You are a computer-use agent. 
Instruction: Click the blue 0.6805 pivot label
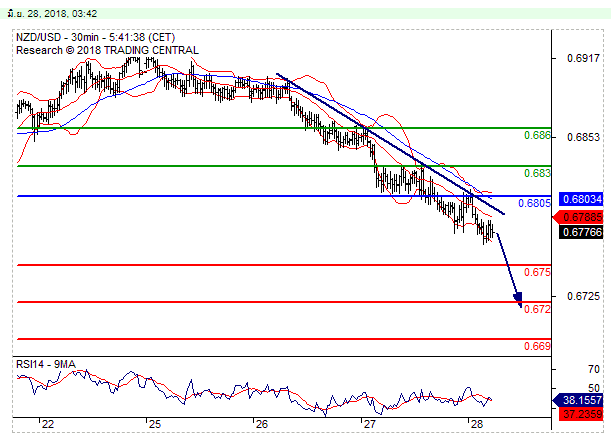(x=534, y=203)
